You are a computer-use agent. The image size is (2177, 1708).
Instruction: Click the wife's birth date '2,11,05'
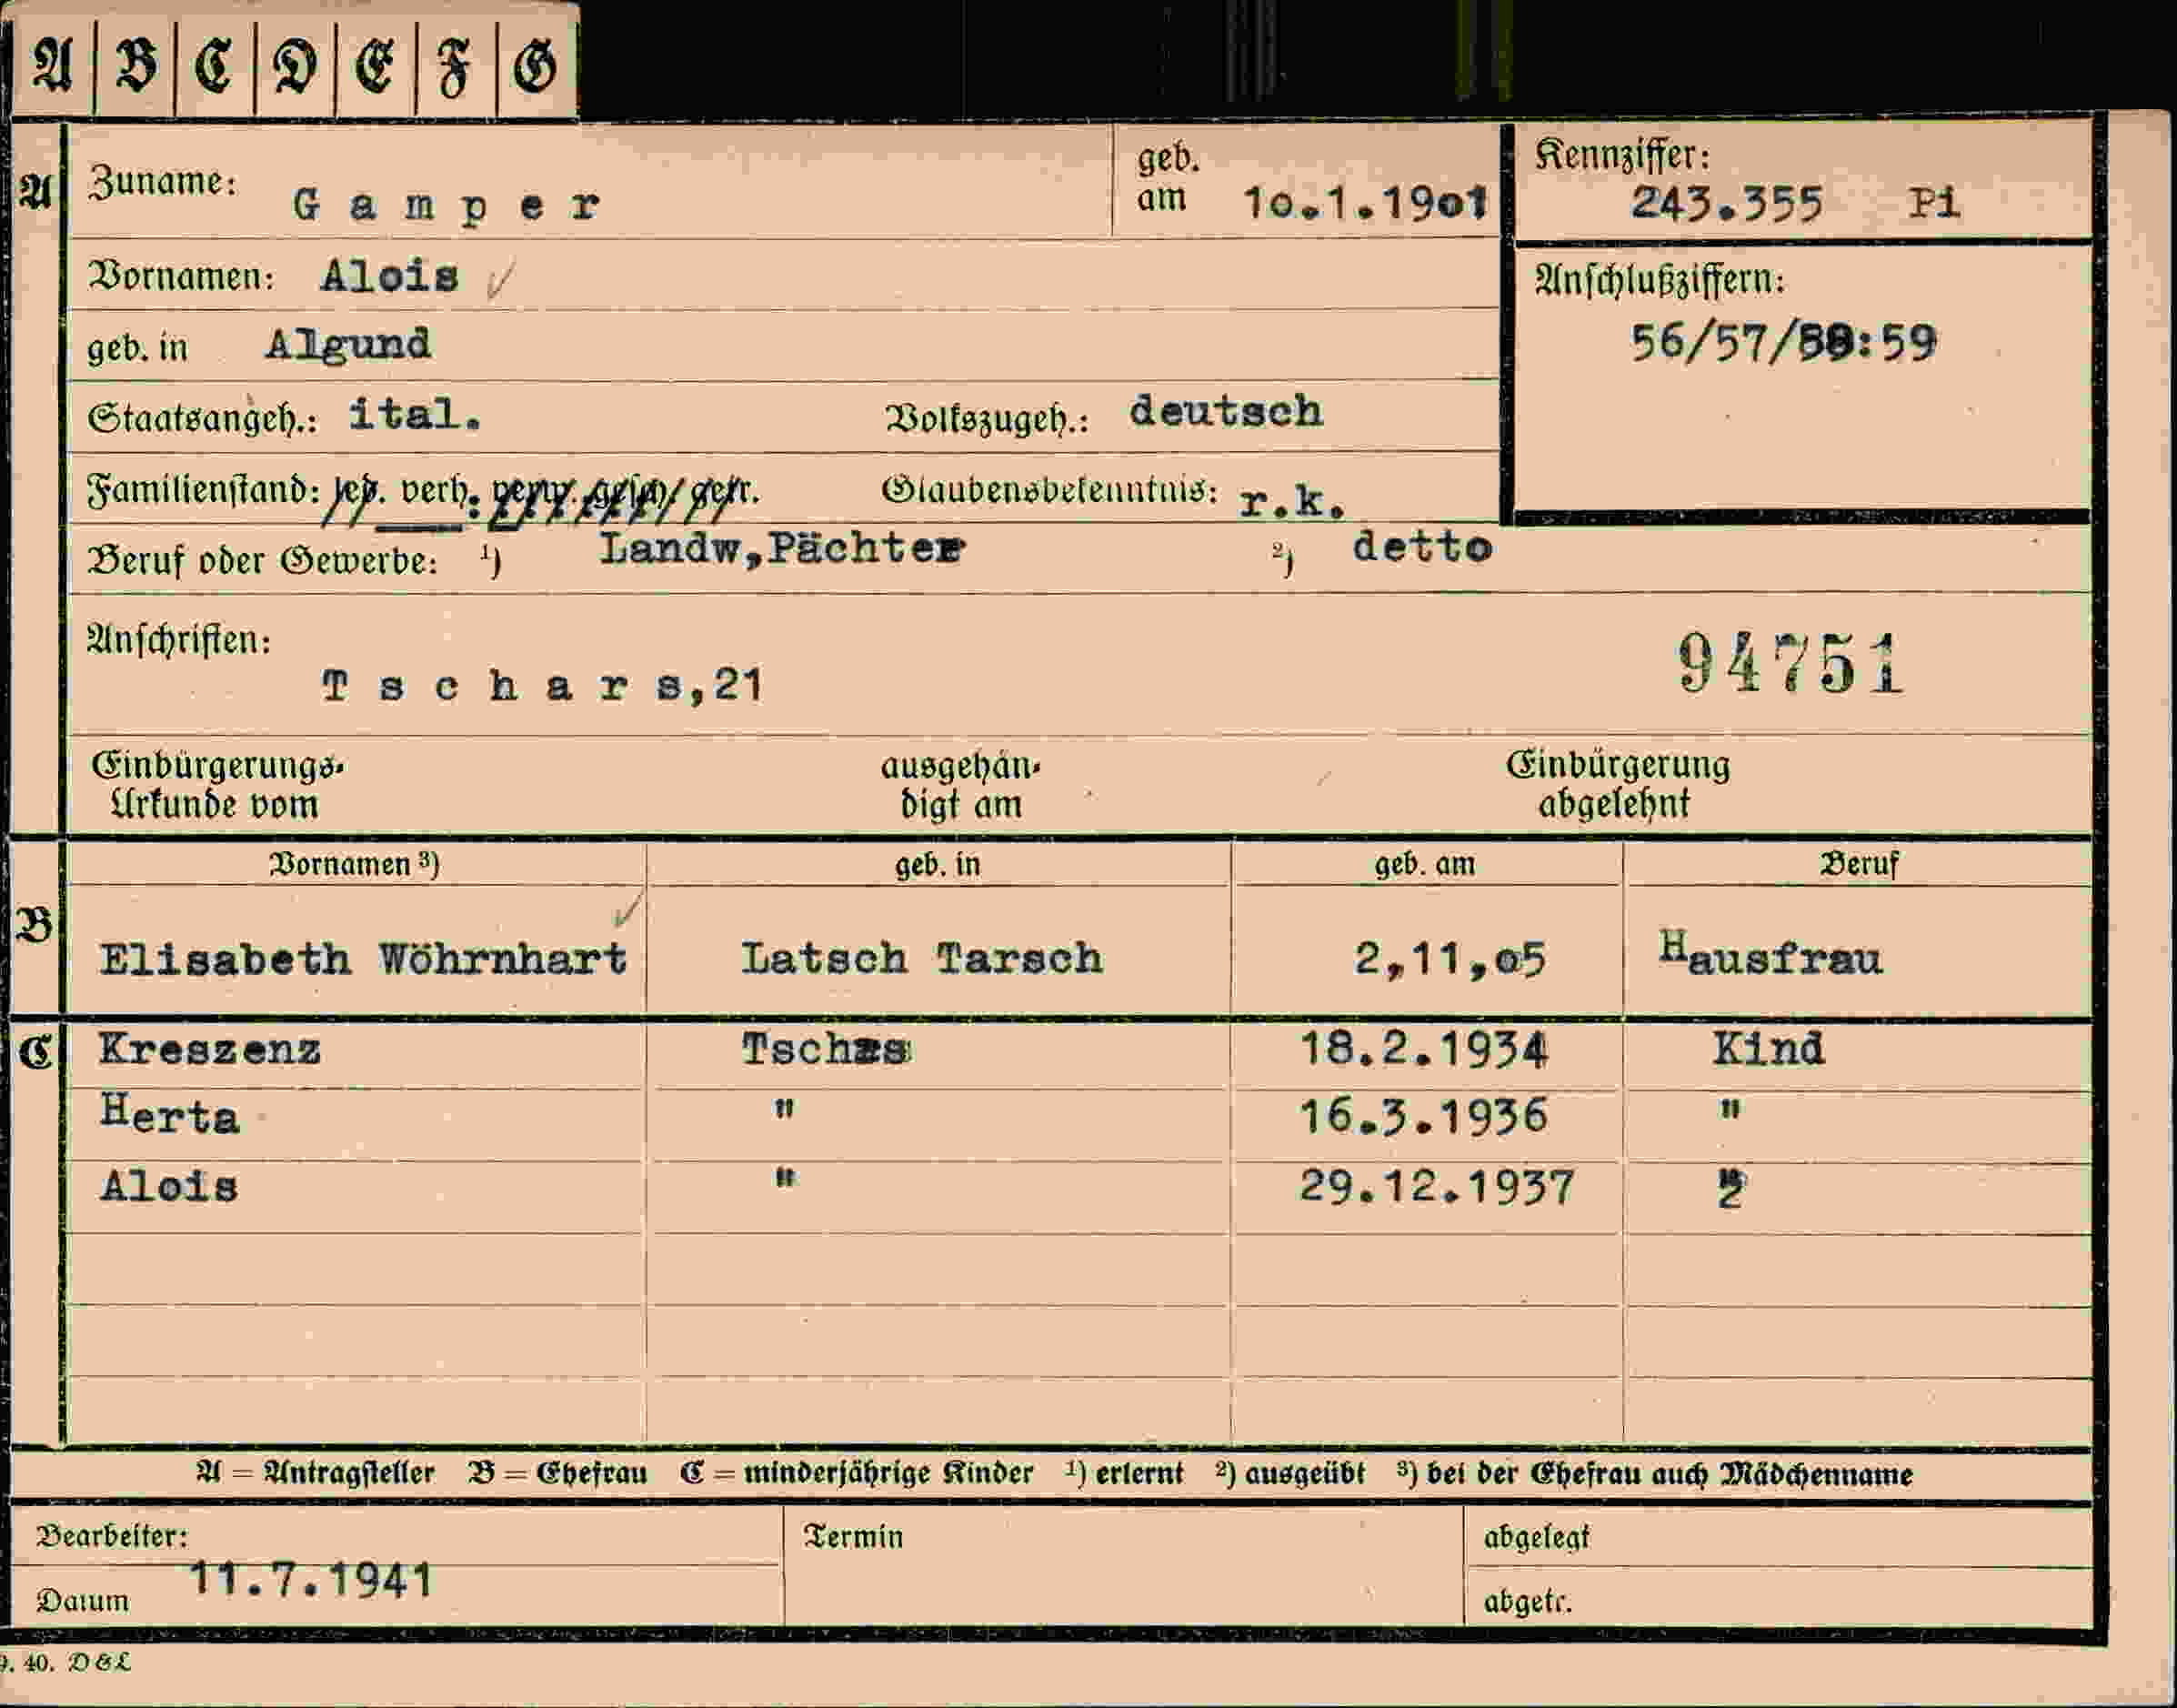[x=1450, y=960]
